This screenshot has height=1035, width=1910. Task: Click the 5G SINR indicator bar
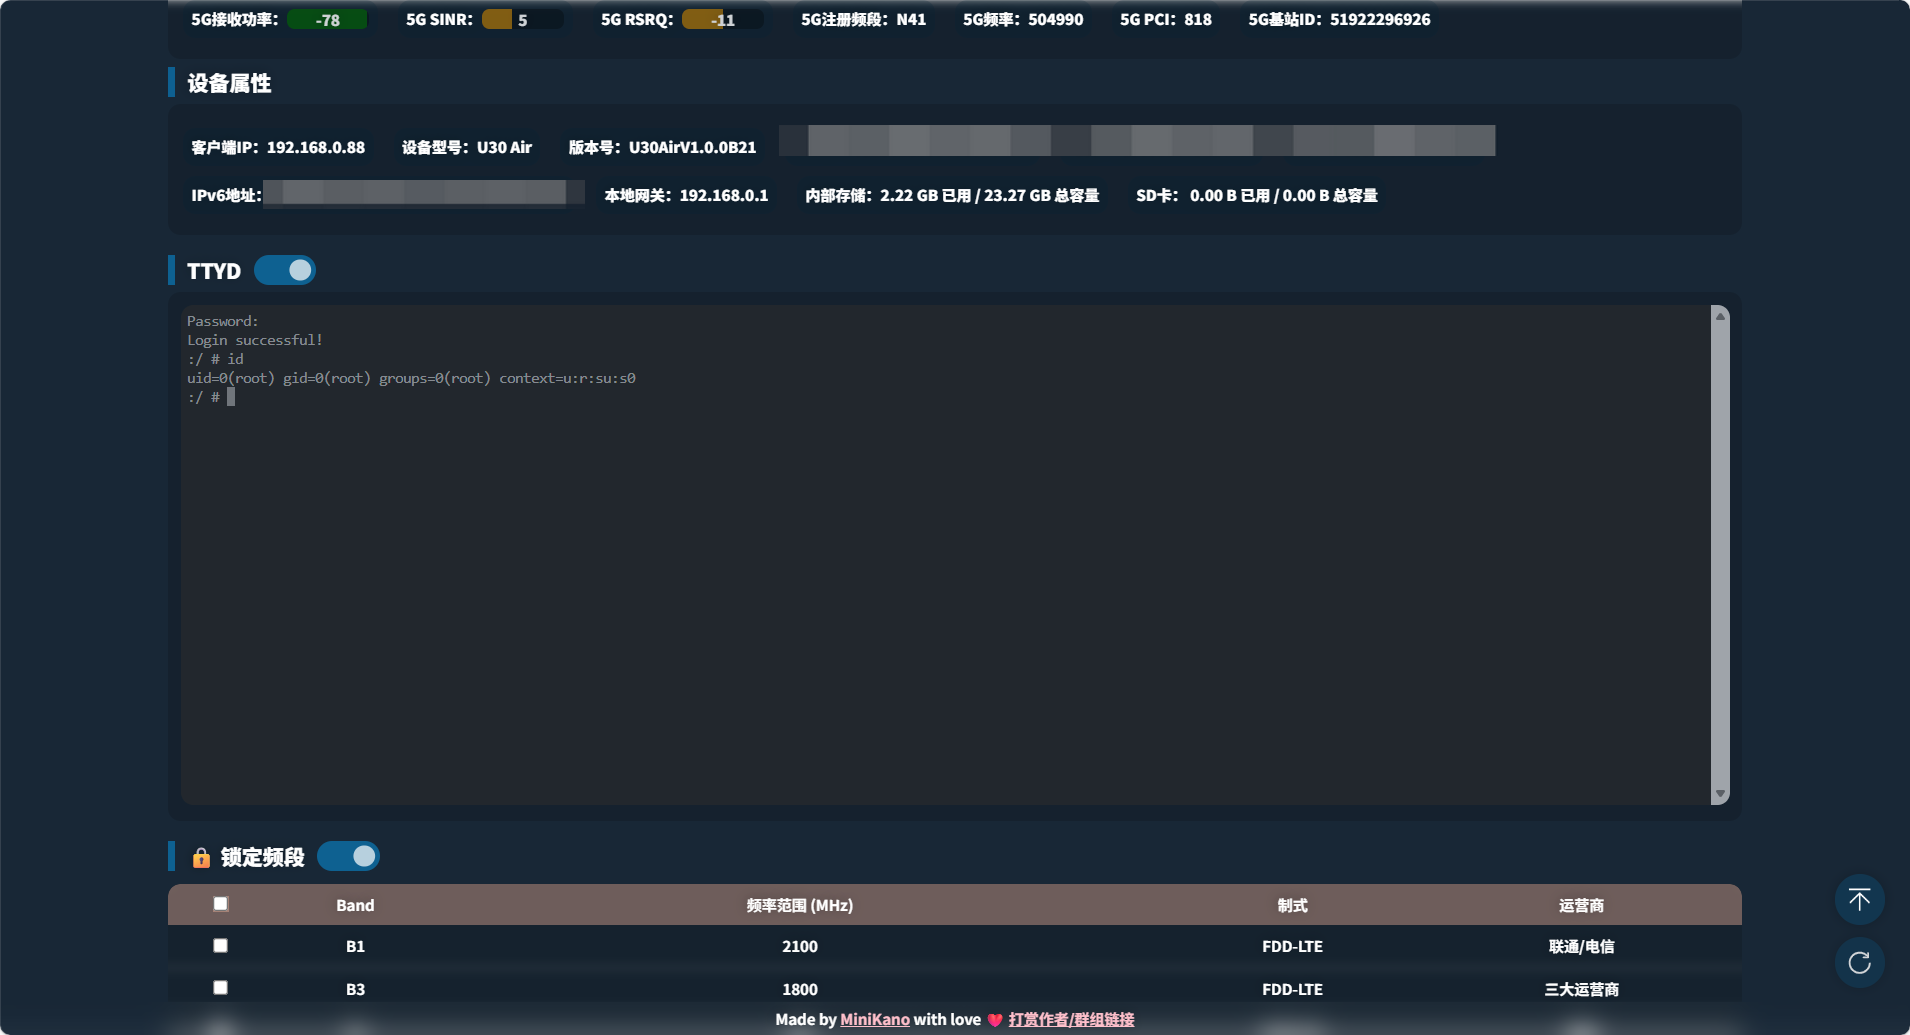tap(521, 20)
